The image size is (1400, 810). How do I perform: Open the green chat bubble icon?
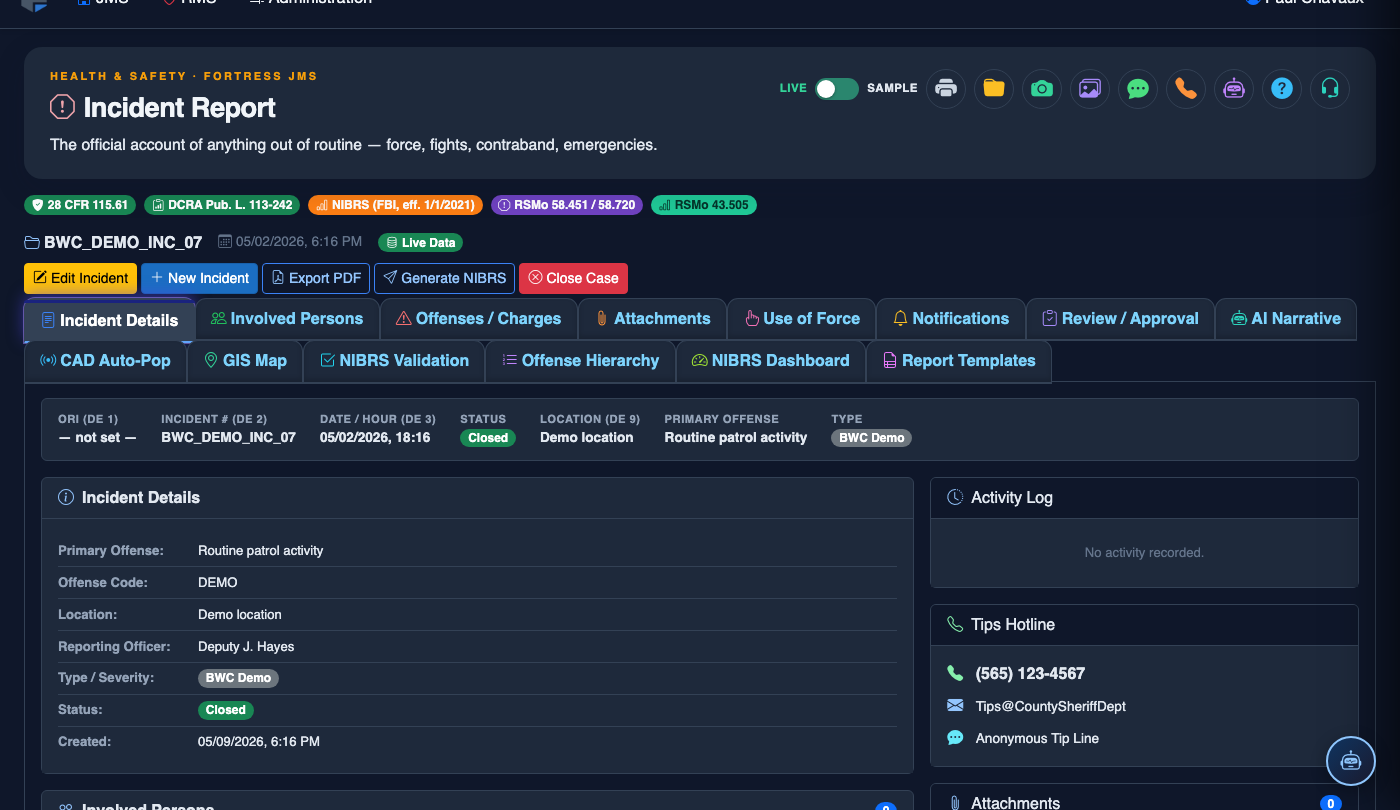click(x=1138, y=88)
